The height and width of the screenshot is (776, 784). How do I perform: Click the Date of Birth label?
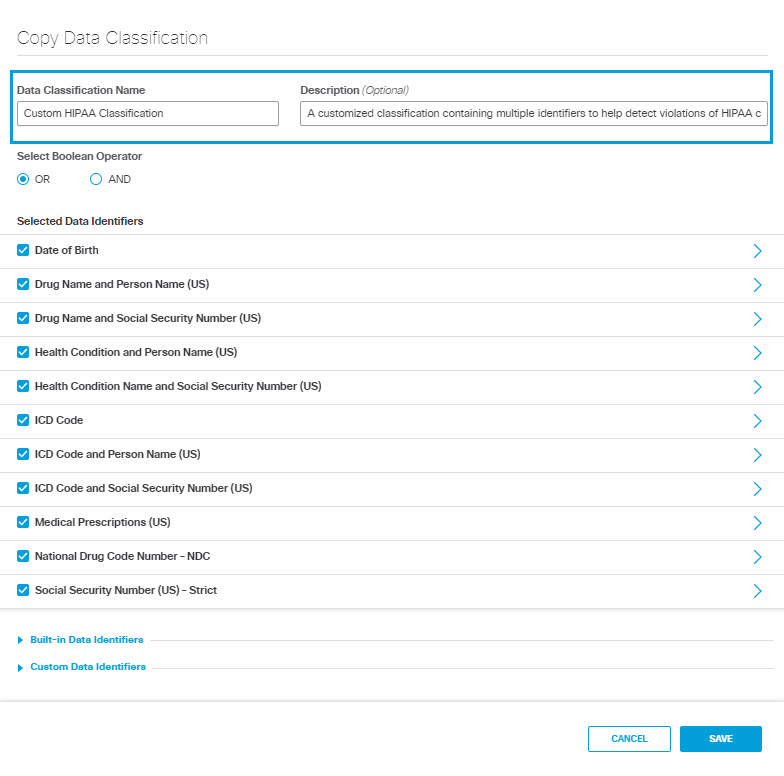(66, 250)
